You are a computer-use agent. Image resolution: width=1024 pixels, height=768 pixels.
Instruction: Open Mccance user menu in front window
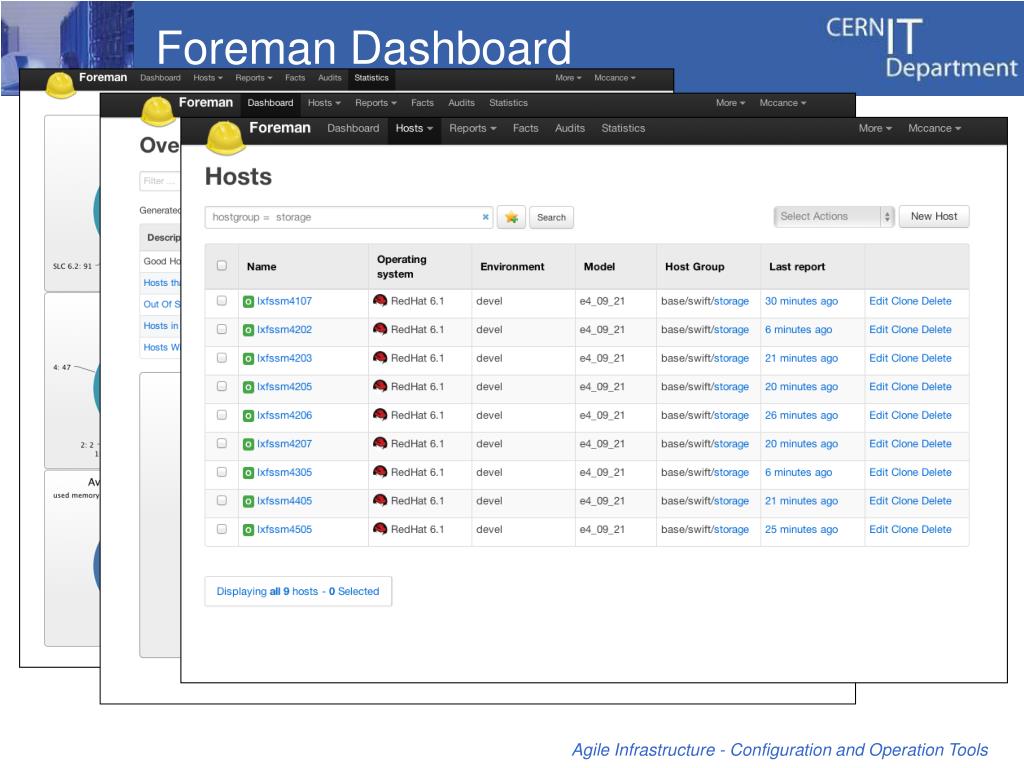[x=935, y=129]
